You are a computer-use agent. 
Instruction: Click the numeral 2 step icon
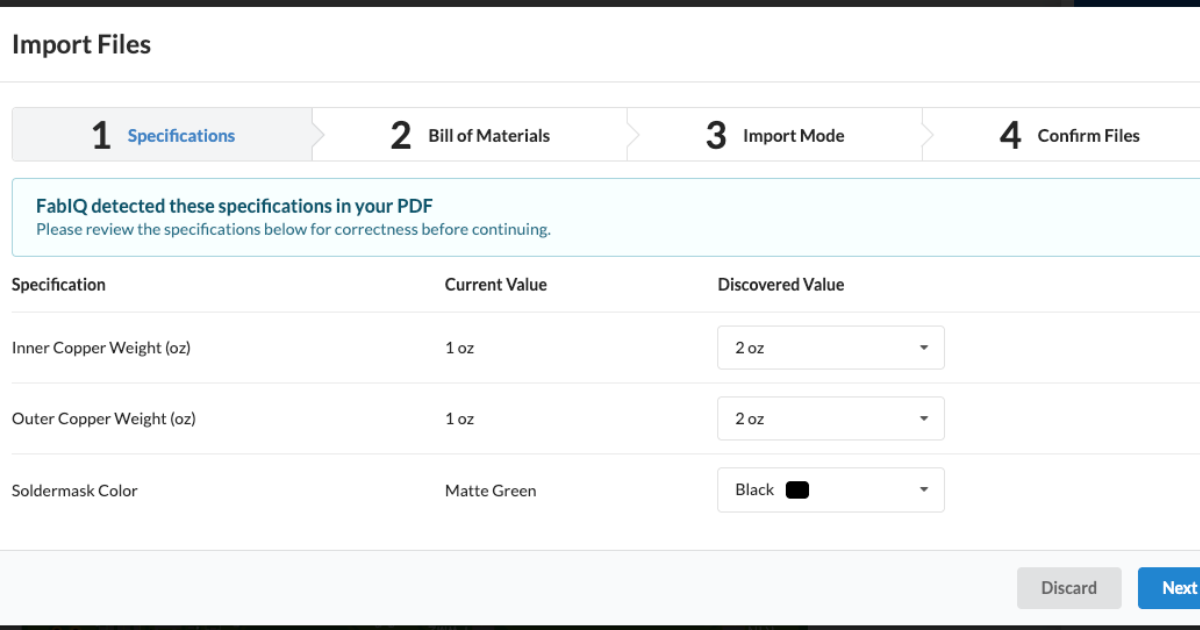[x=399, y=135]
